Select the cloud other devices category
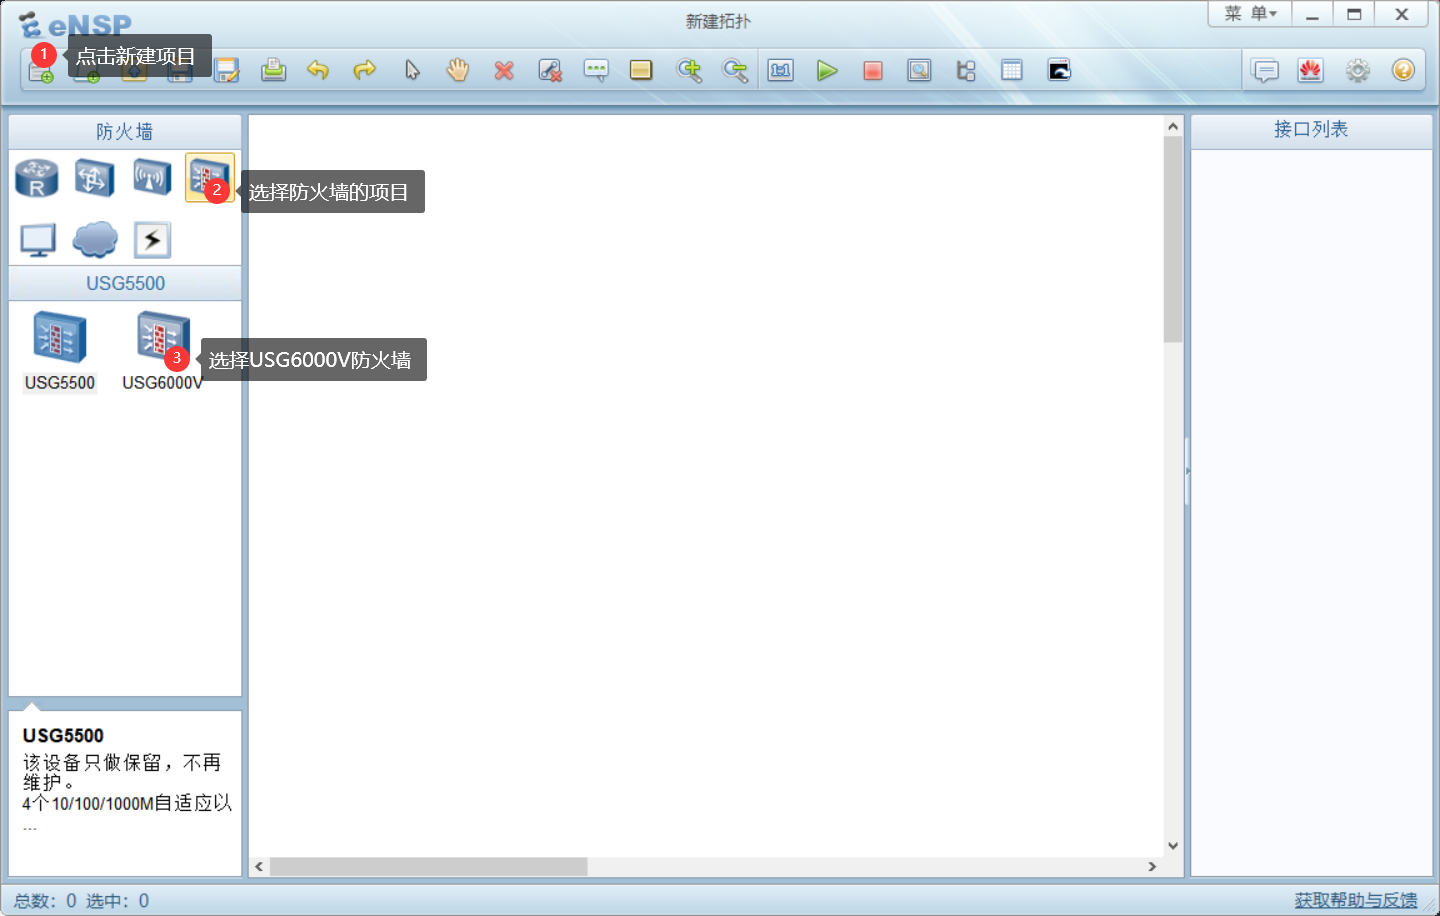1440x916 pixels. (95, 240)
